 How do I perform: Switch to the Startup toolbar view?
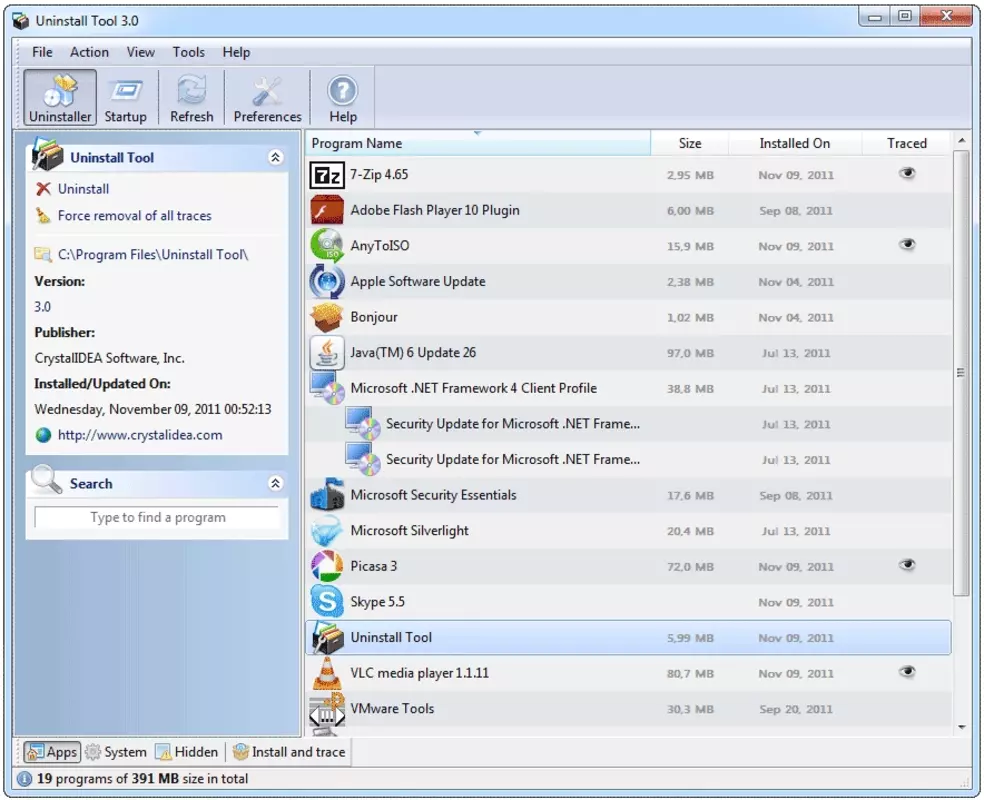tap(126, 97)
